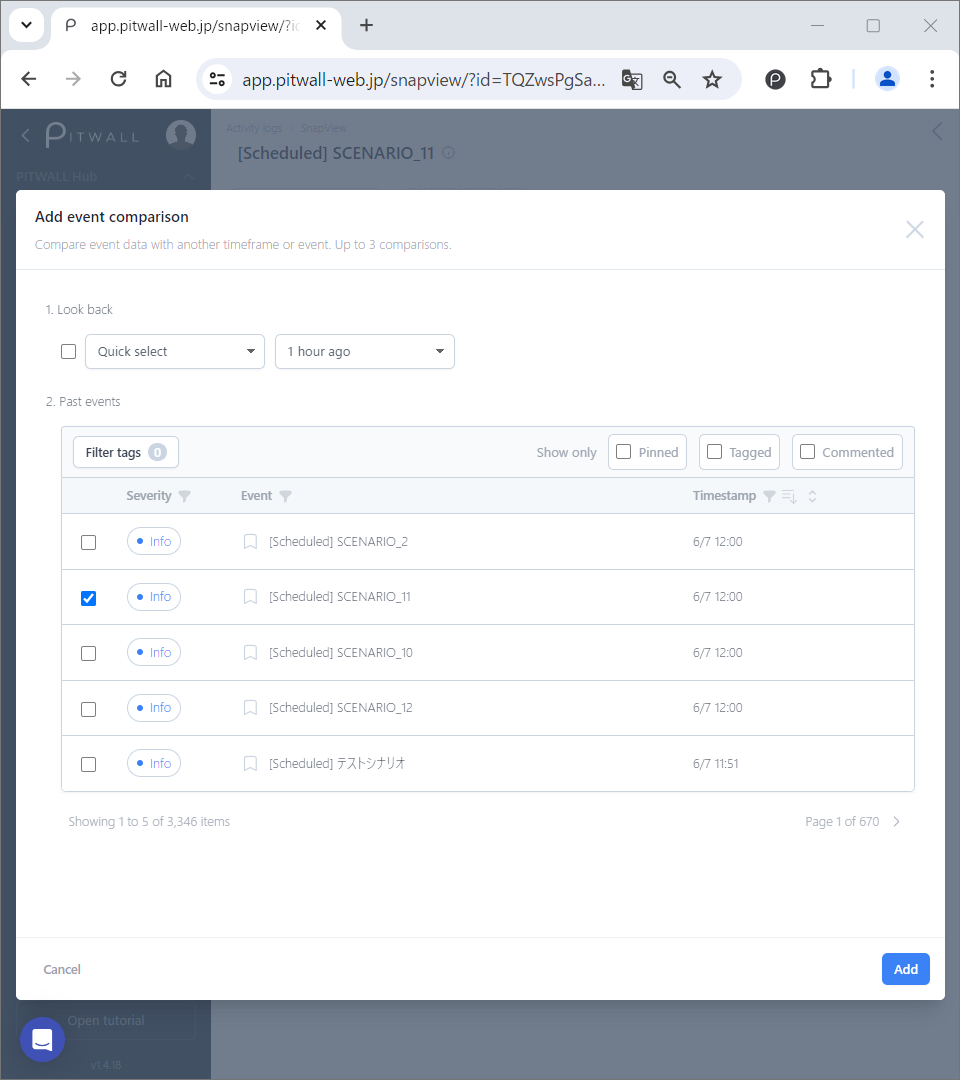This screenshot has width=960, height=1080.
Task: Click the Event column filter icon
Action: pos(285,496)
